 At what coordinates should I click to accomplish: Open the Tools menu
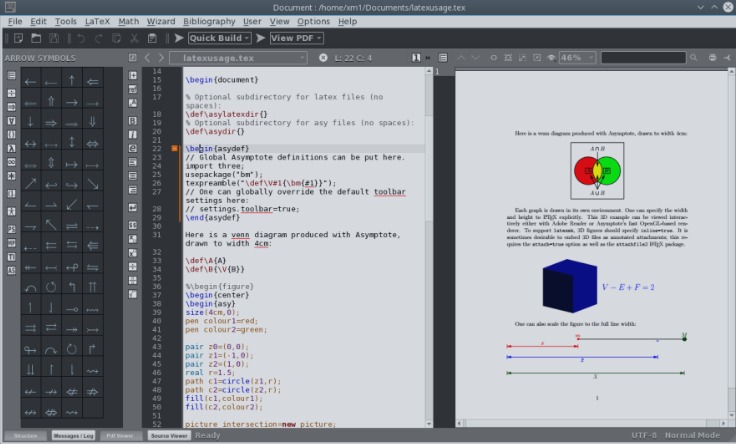pyautogui.click(x=66, y=21)
